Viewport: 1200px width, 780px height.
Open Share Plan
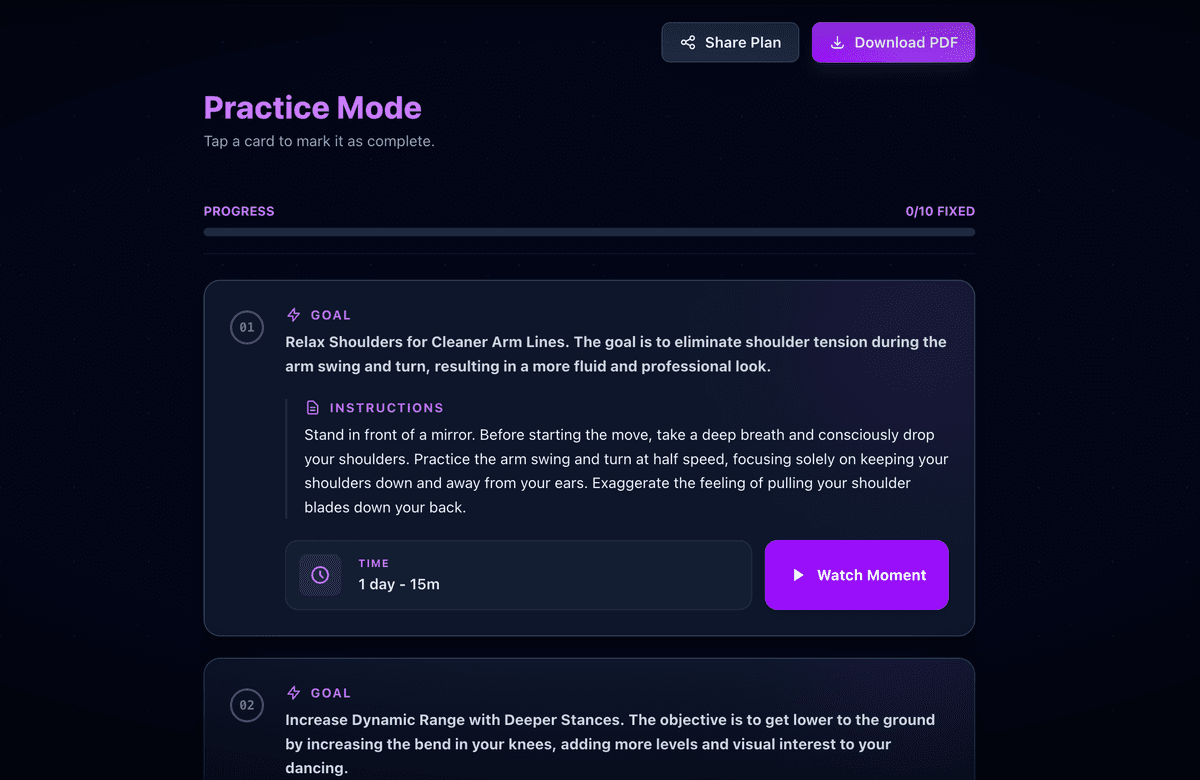click(730, 42)
